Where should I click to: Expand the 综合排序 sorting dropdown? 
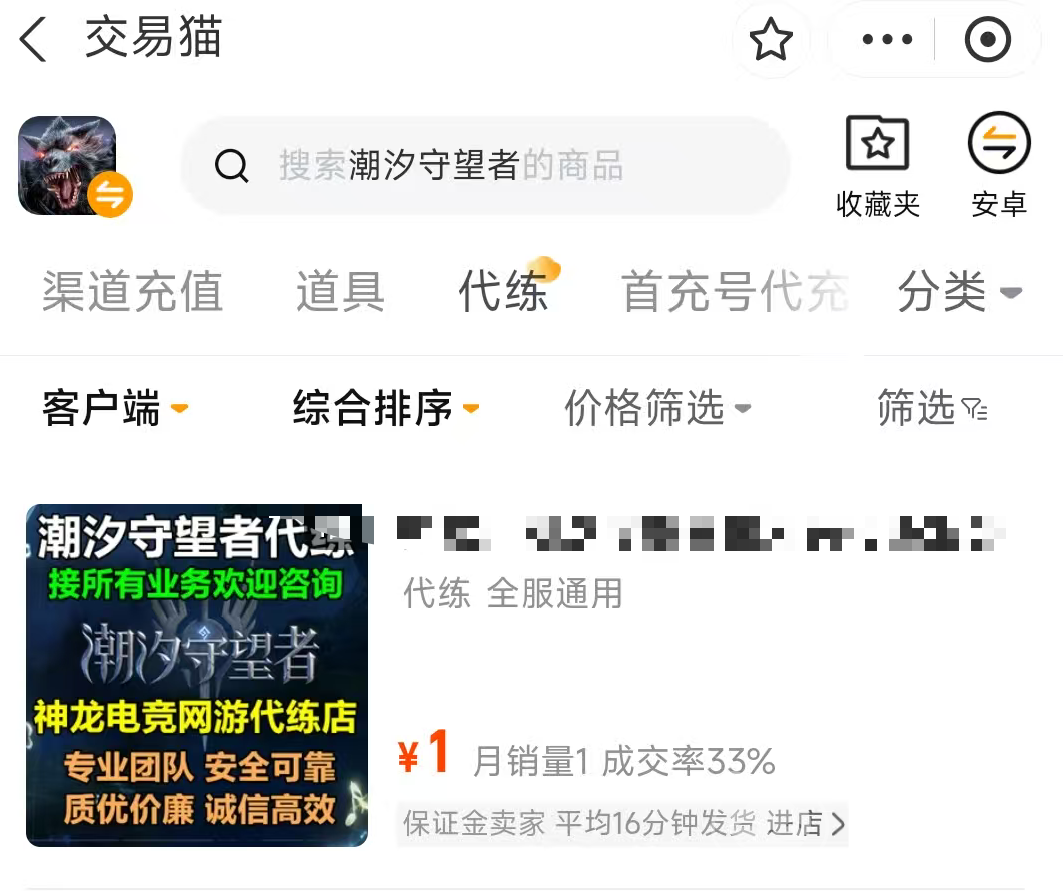point(386,408)
